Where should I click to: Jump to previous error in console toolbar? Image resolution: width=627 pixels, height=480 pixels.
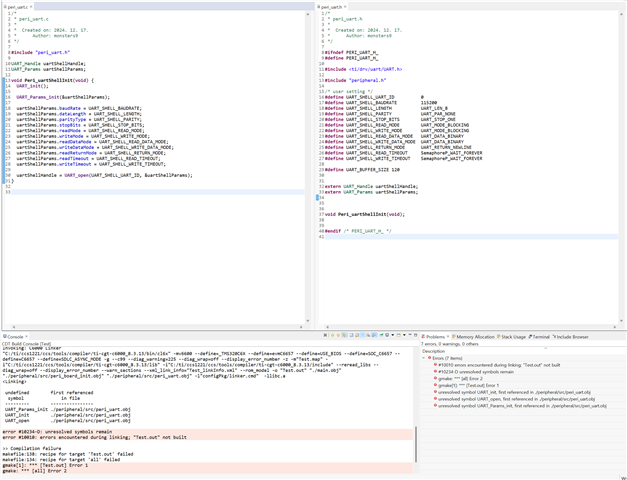coord(338,335)
